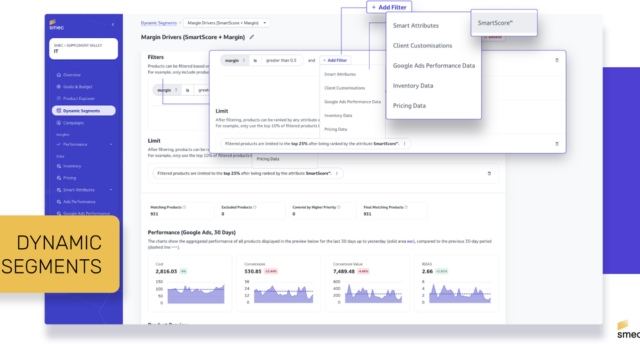Choose Pricing Data in the large menu
Screen dimensions: 640x360
pos(409,106)
